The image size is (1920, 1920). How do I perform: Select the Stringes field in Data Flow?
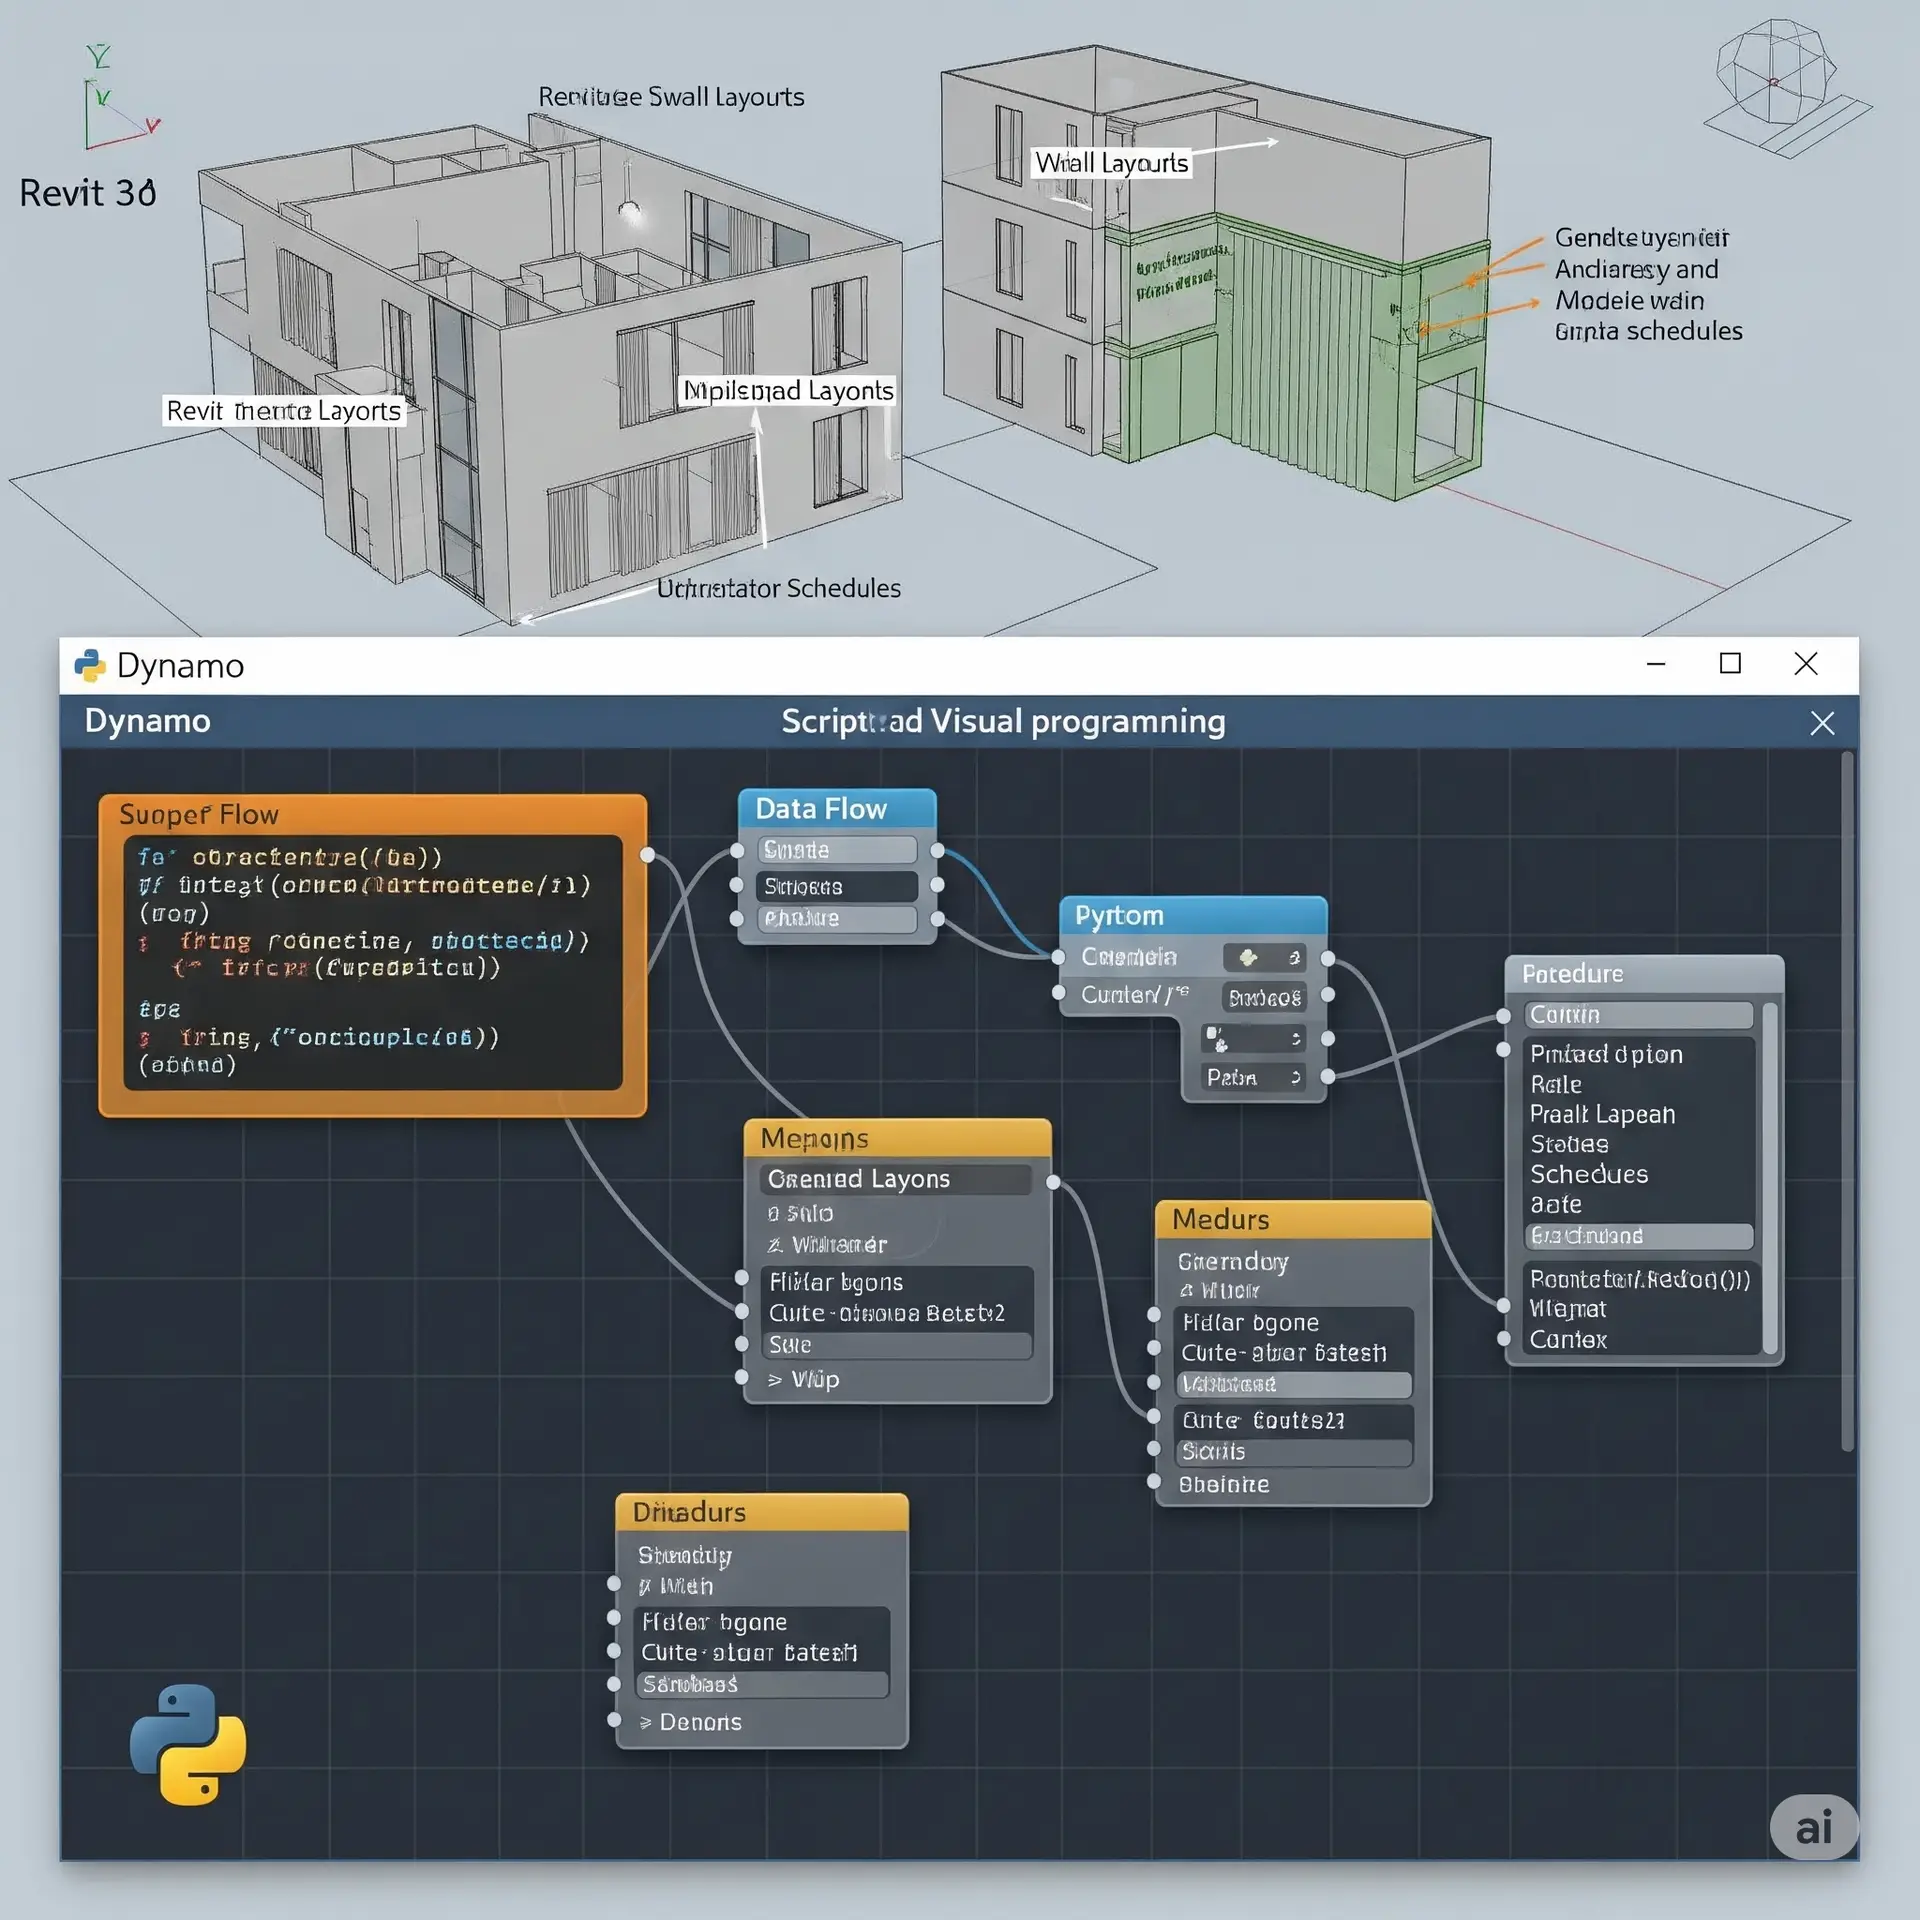coord(837,886)
